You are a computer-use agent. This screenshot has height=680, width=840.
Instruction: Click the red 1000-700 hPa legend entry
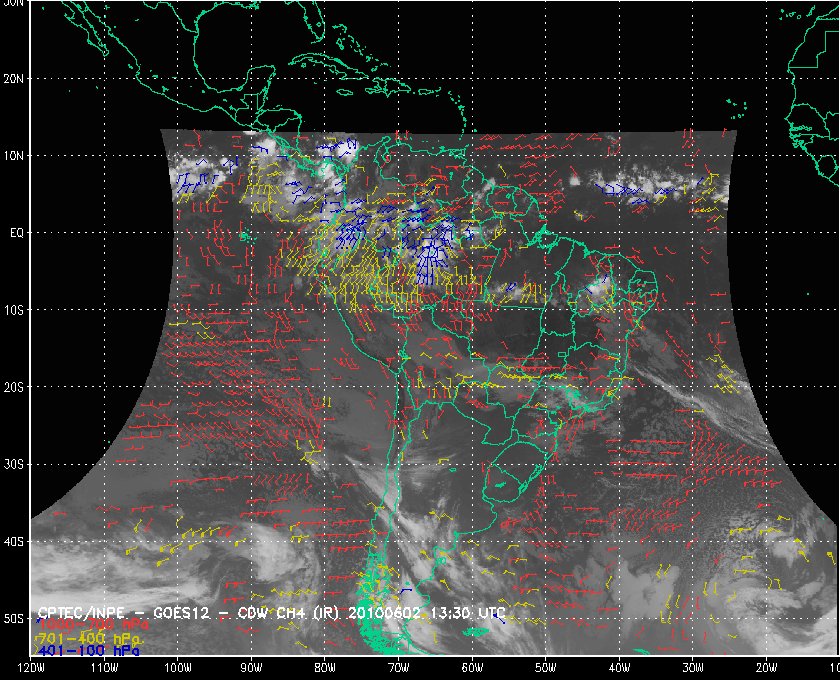[x=92, y=625]
